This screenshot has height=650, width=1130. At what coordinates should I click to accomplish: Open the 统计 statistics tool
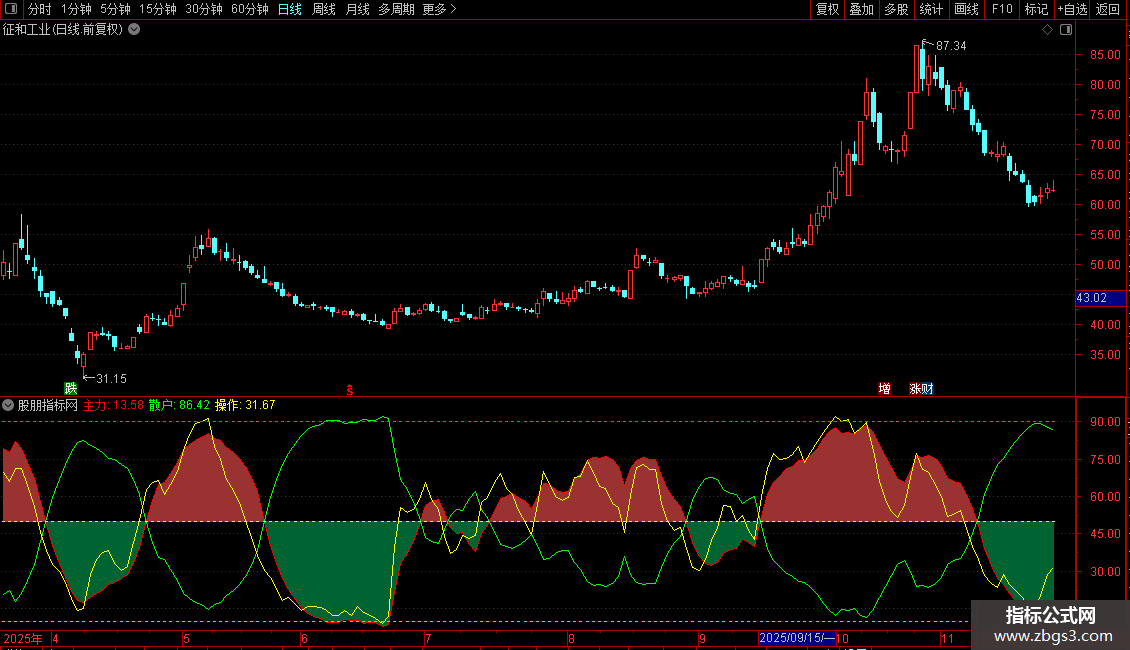(x=931, y=9)
